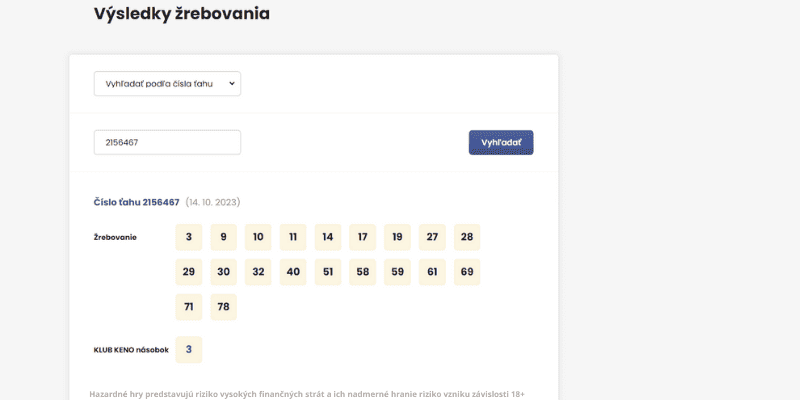The height and width of the screenshot is (400, 800).
Task: Click the draw number input field
Action: [167, 143]
